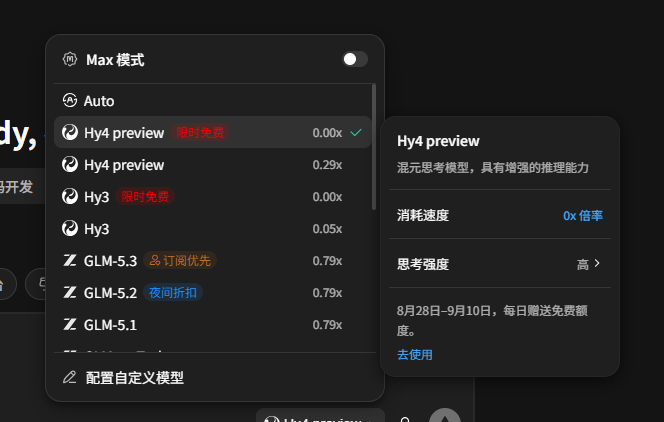Click the Z logo next to GLM-5.1
The height and width of the screenshot is (422, 664).
pos(70,324)
